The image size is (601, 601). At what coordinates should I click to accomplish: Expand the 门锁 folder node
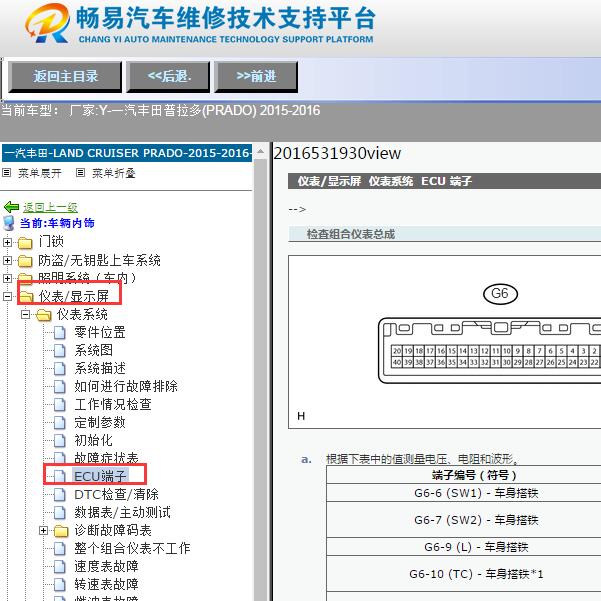click(x=7, y=242)
